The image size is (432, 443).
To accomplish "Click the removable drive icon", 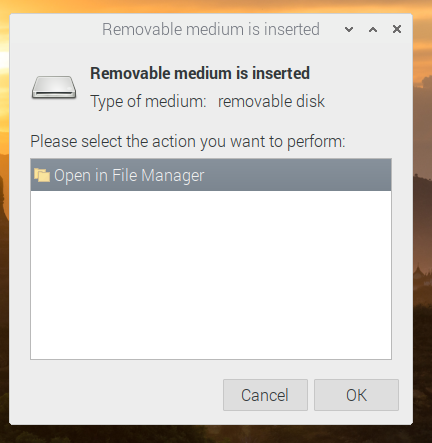I will click(x=54, y=87).
